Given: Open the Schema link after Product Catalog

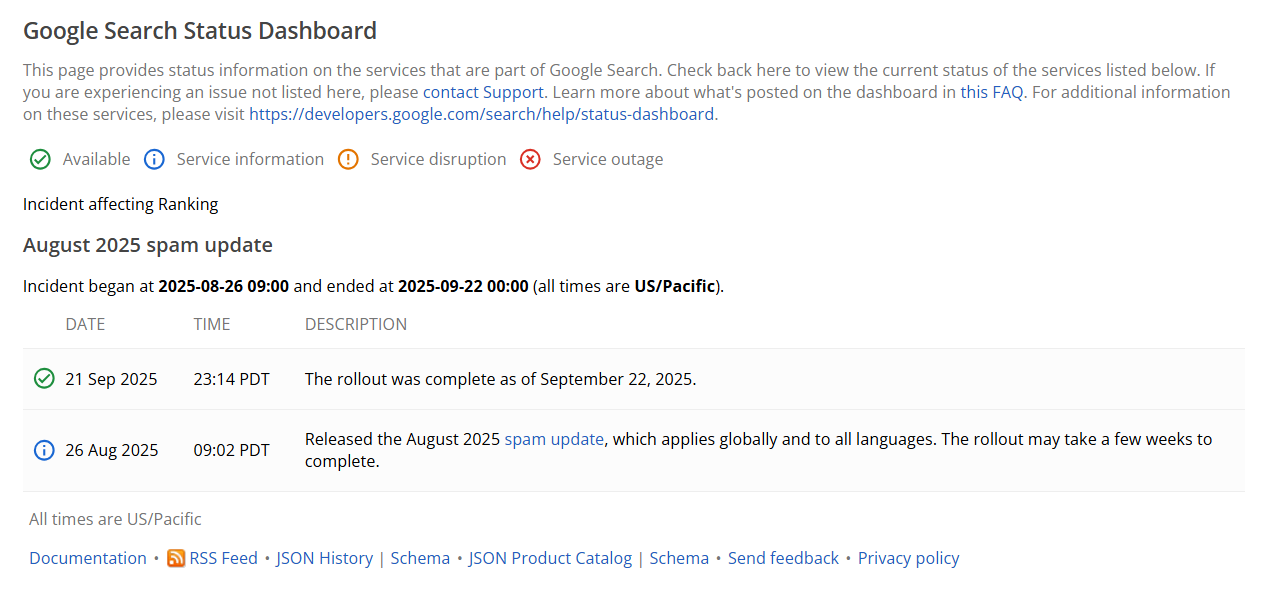Looking at the screenshot, I should coord(679,558).
